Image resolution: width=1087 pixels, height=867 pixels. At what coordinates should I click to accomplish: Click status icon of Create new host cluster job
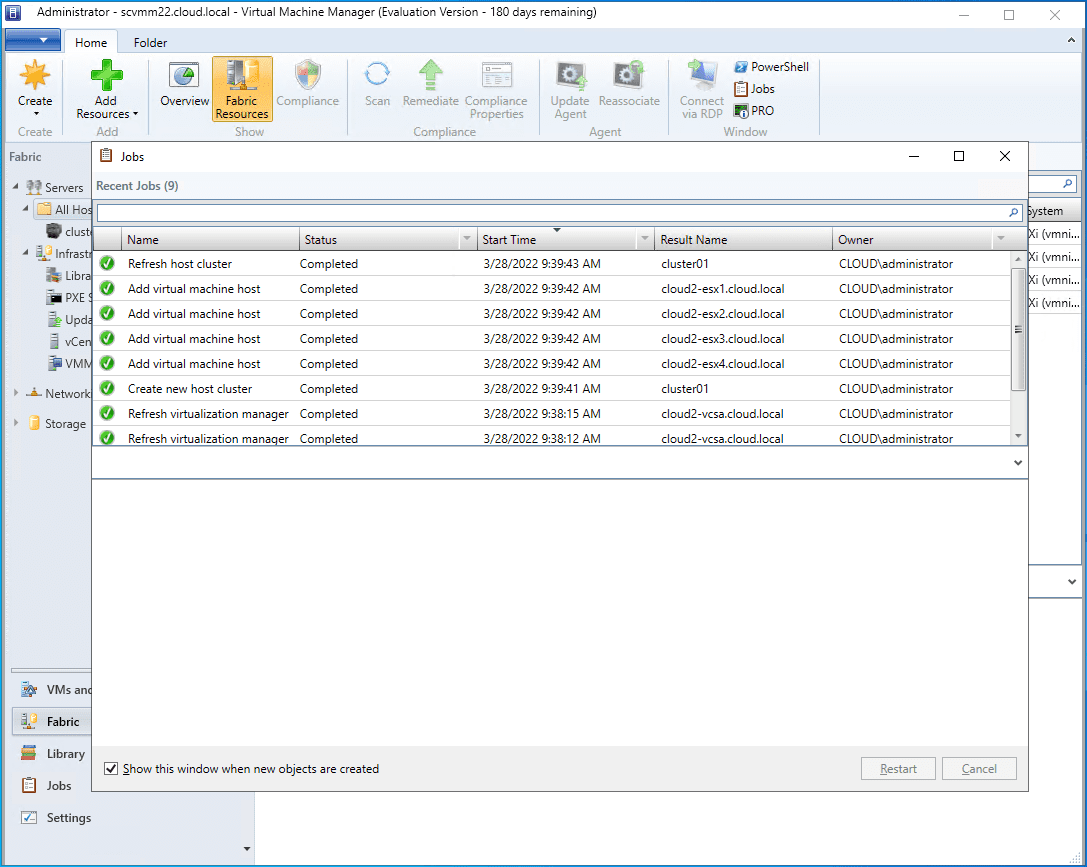[x=107, y=388]
